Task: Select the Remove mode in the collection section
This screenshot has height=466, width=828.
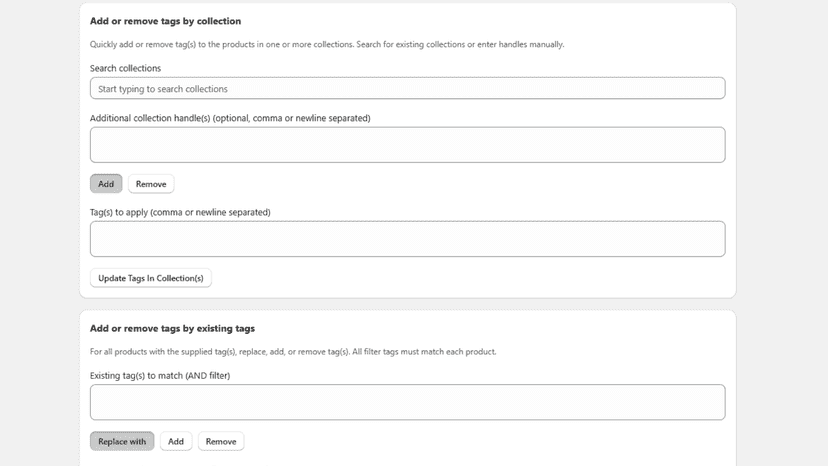Action: click(151, 184)
